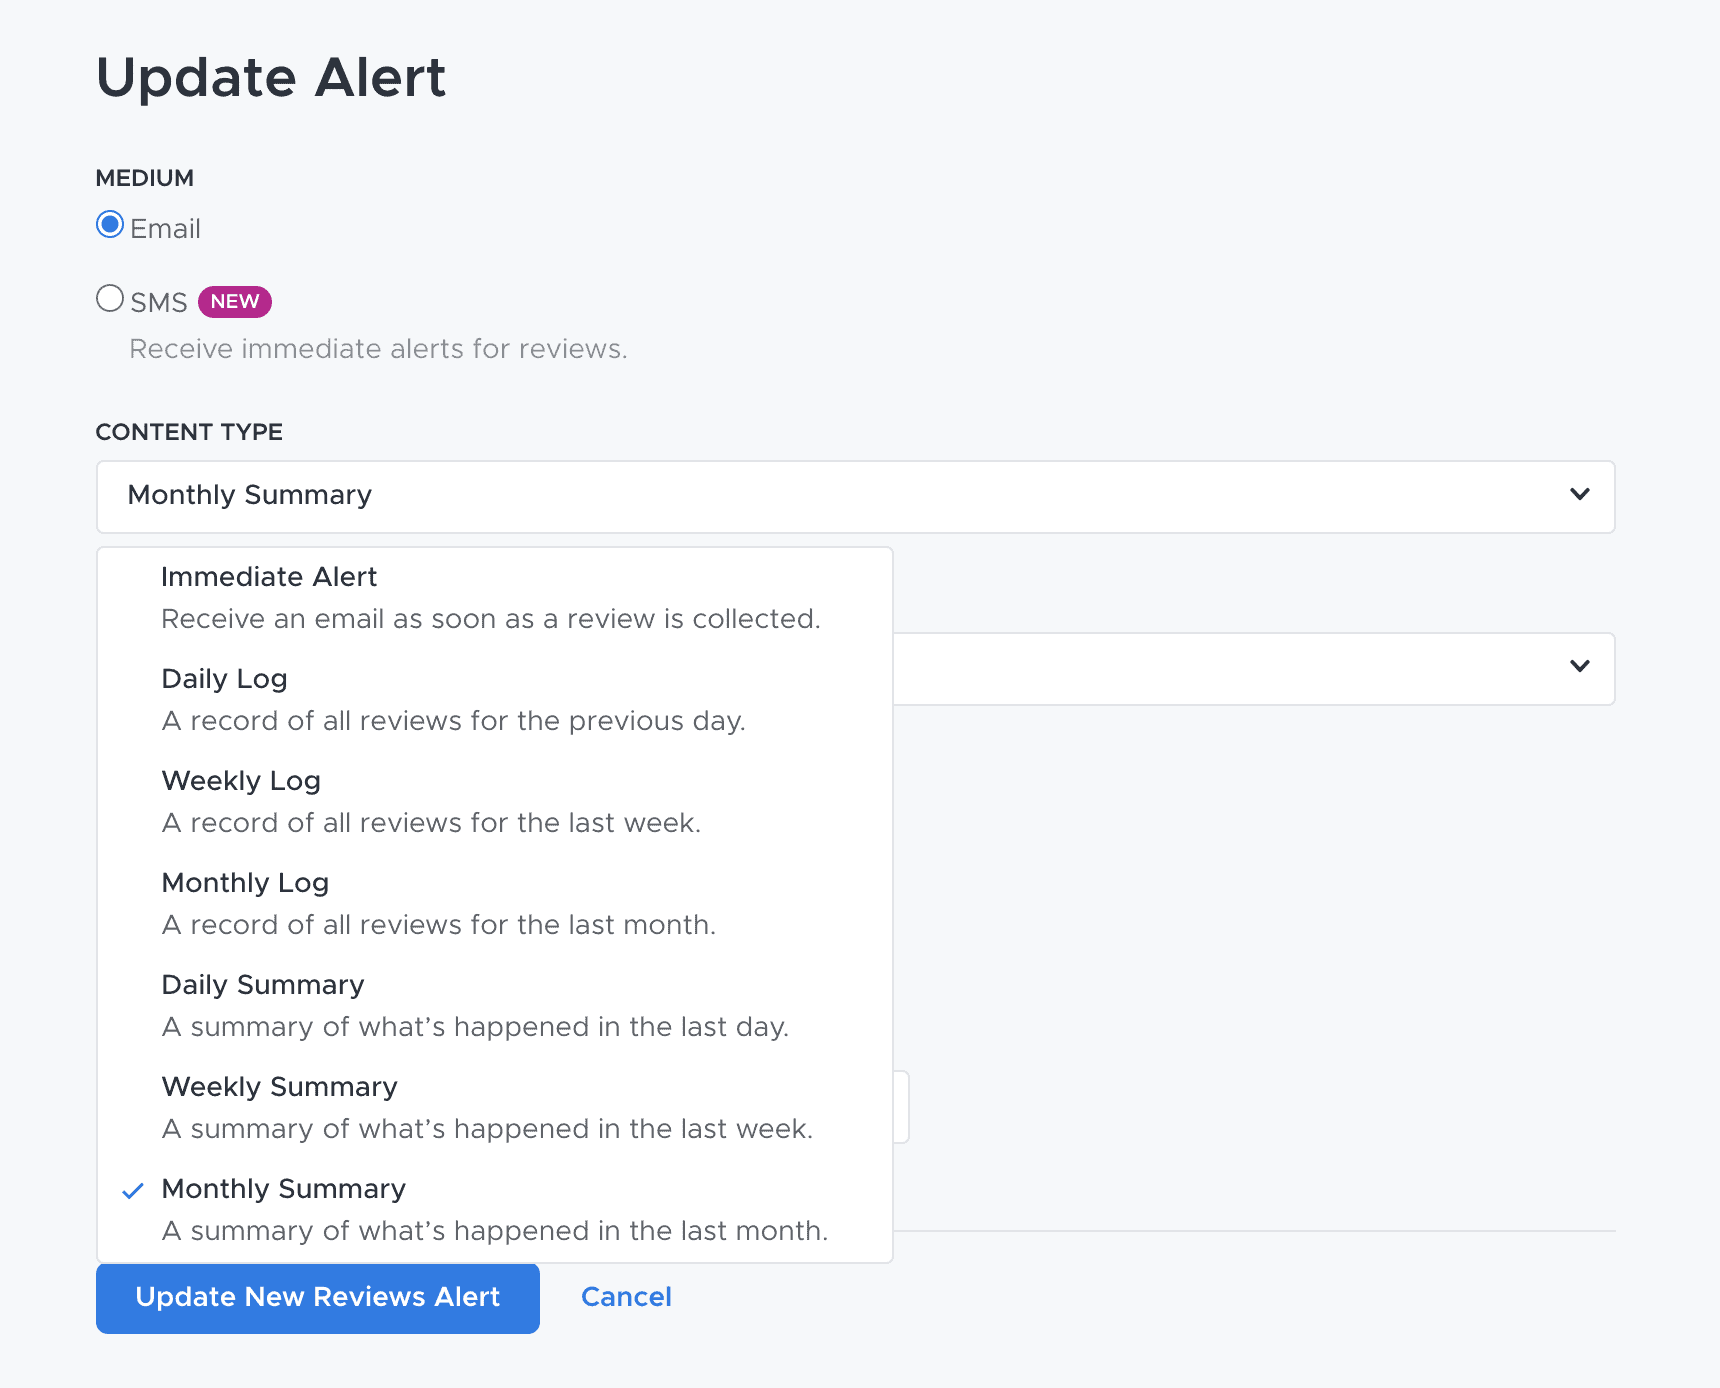Click the blue checkmark next to Monthly Summary
1720x1388 pixels.
tap(133, 1191)
